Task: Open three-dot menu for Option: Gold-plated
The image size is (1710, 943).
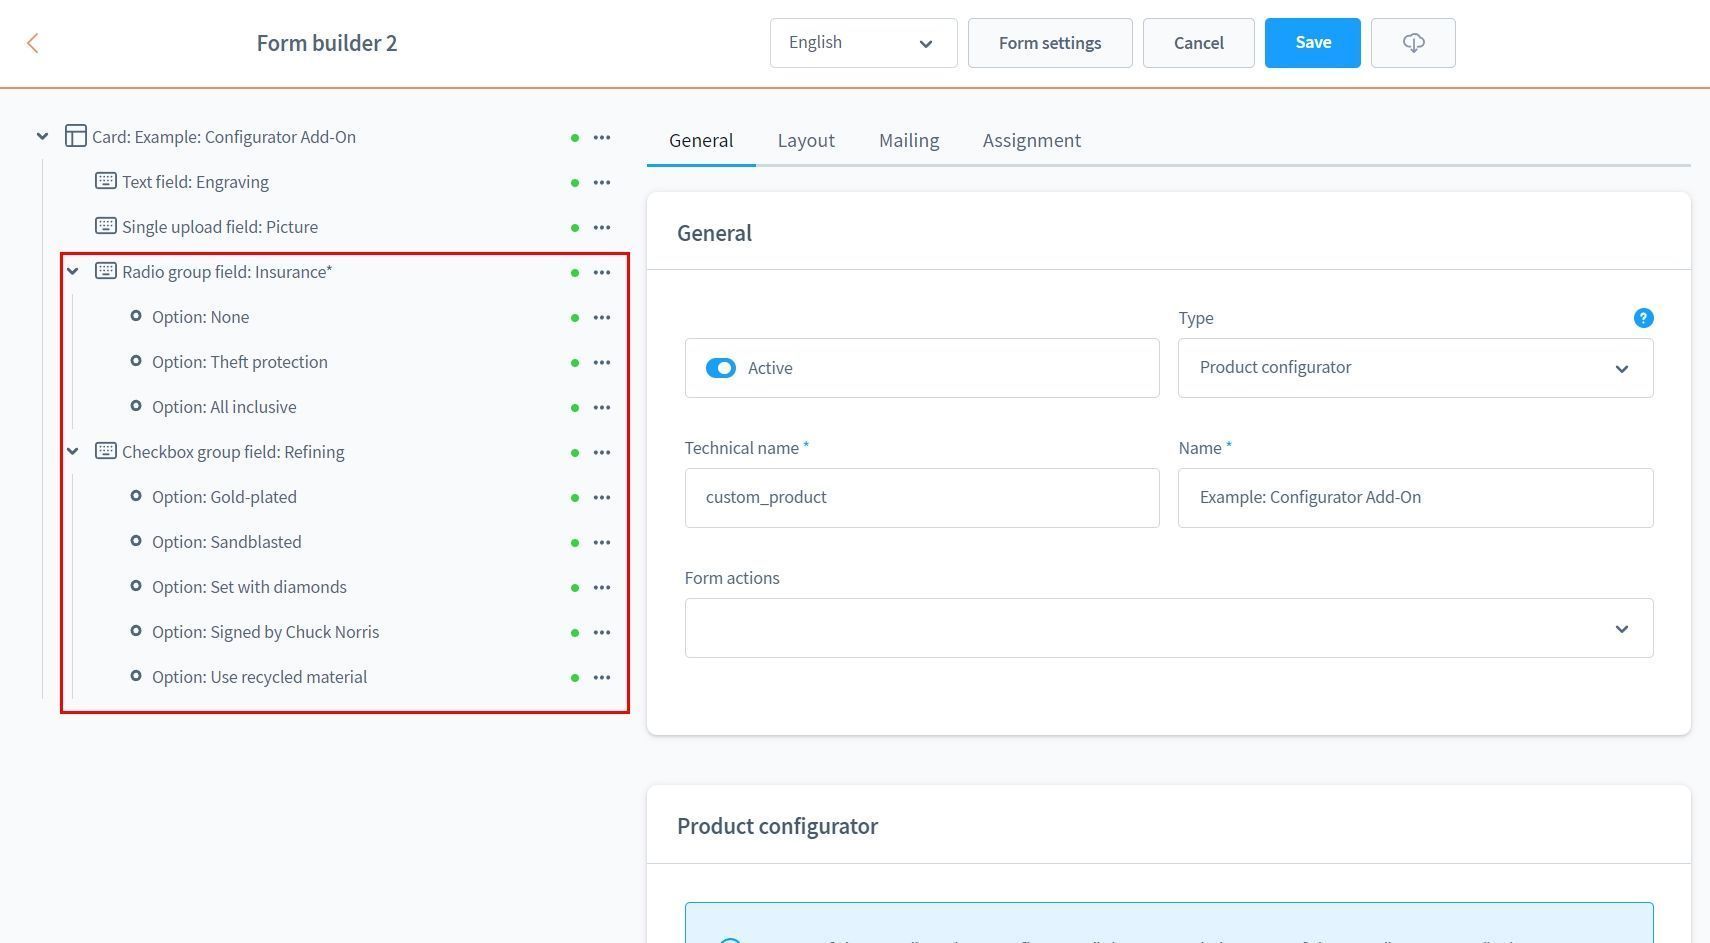Action: (x=601, y=498)
